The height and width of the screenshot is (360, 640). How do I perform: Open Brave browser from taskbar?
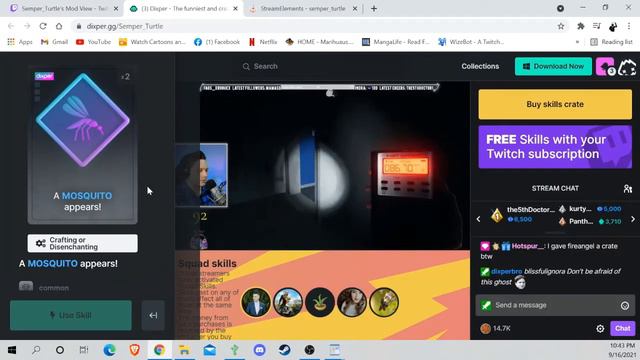[x=134, y=350]
